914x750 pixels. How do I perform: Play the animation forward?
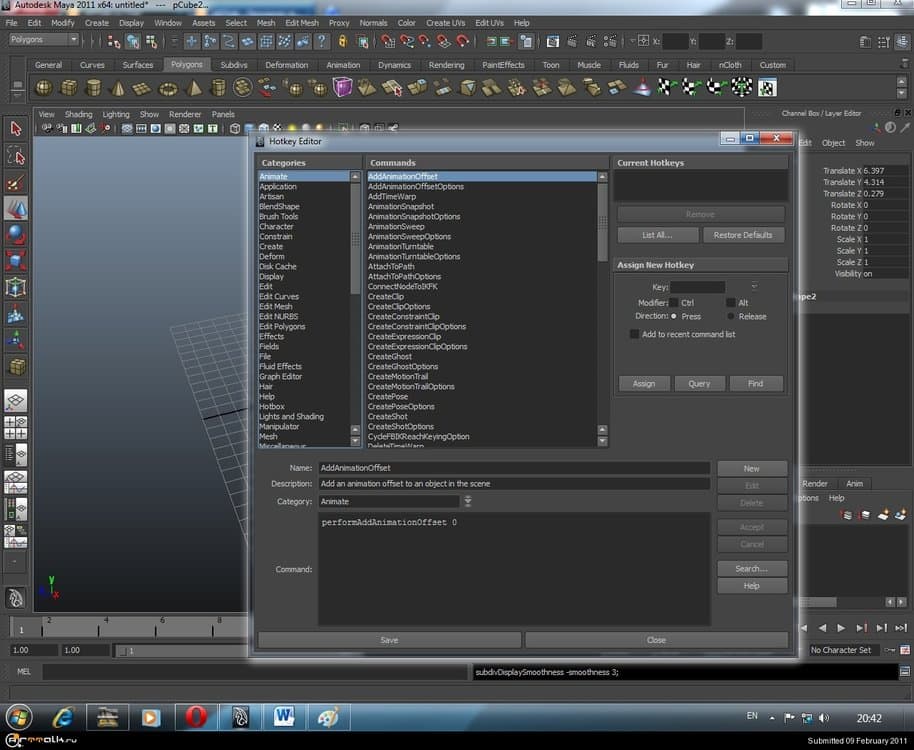pos(841,628)
